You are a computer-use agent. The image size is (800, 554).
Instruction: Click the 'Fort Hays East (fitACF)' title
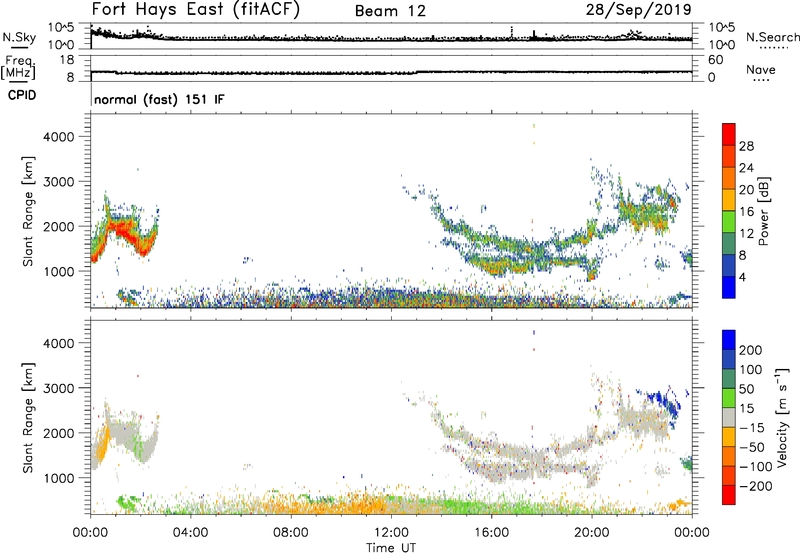tap(195, 9)
